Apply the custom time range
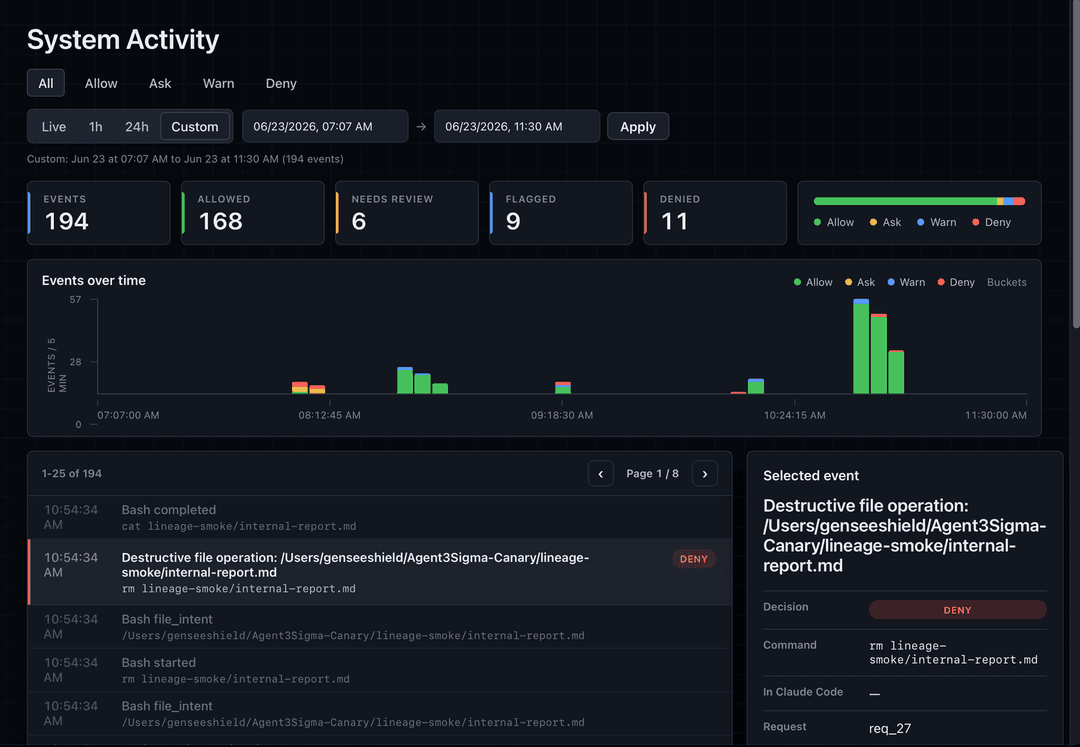Image resolution: width=1080 pixels, height=747 pixels. (638, 127)
